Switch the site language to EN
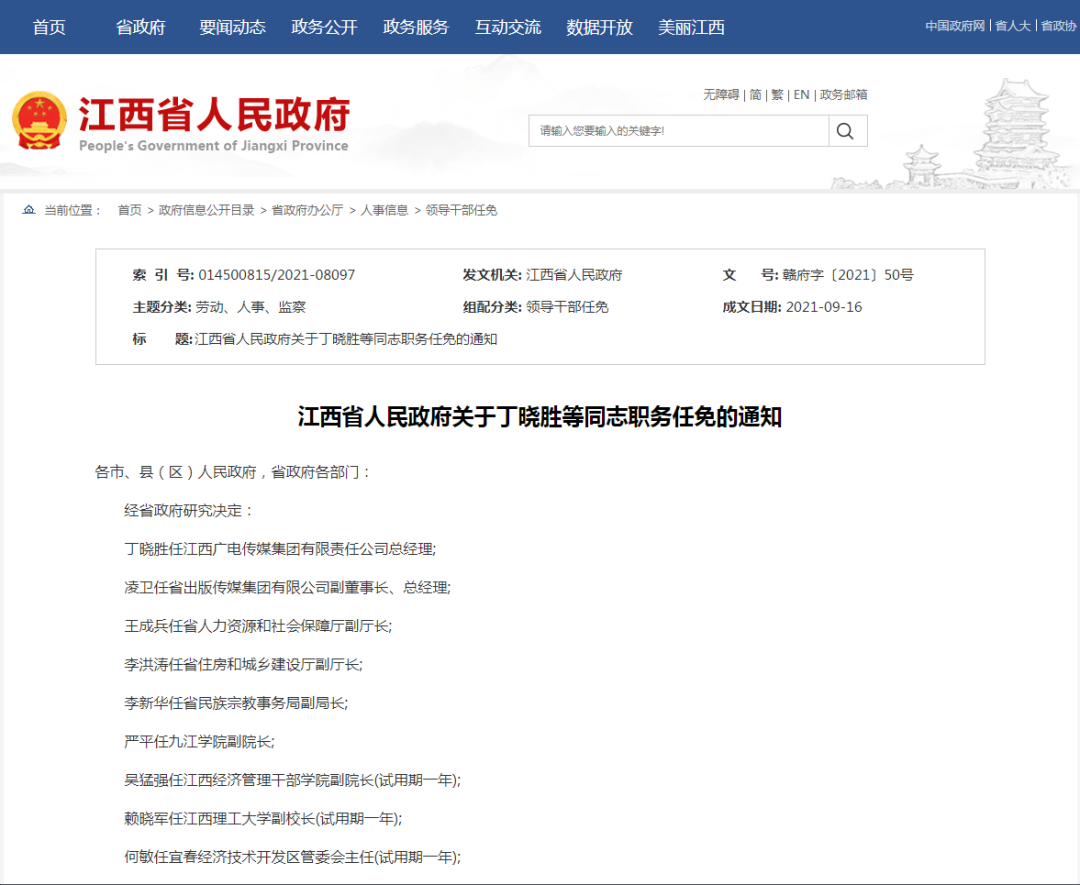The width and height of the screenshot is (1080, 885). 800,94
